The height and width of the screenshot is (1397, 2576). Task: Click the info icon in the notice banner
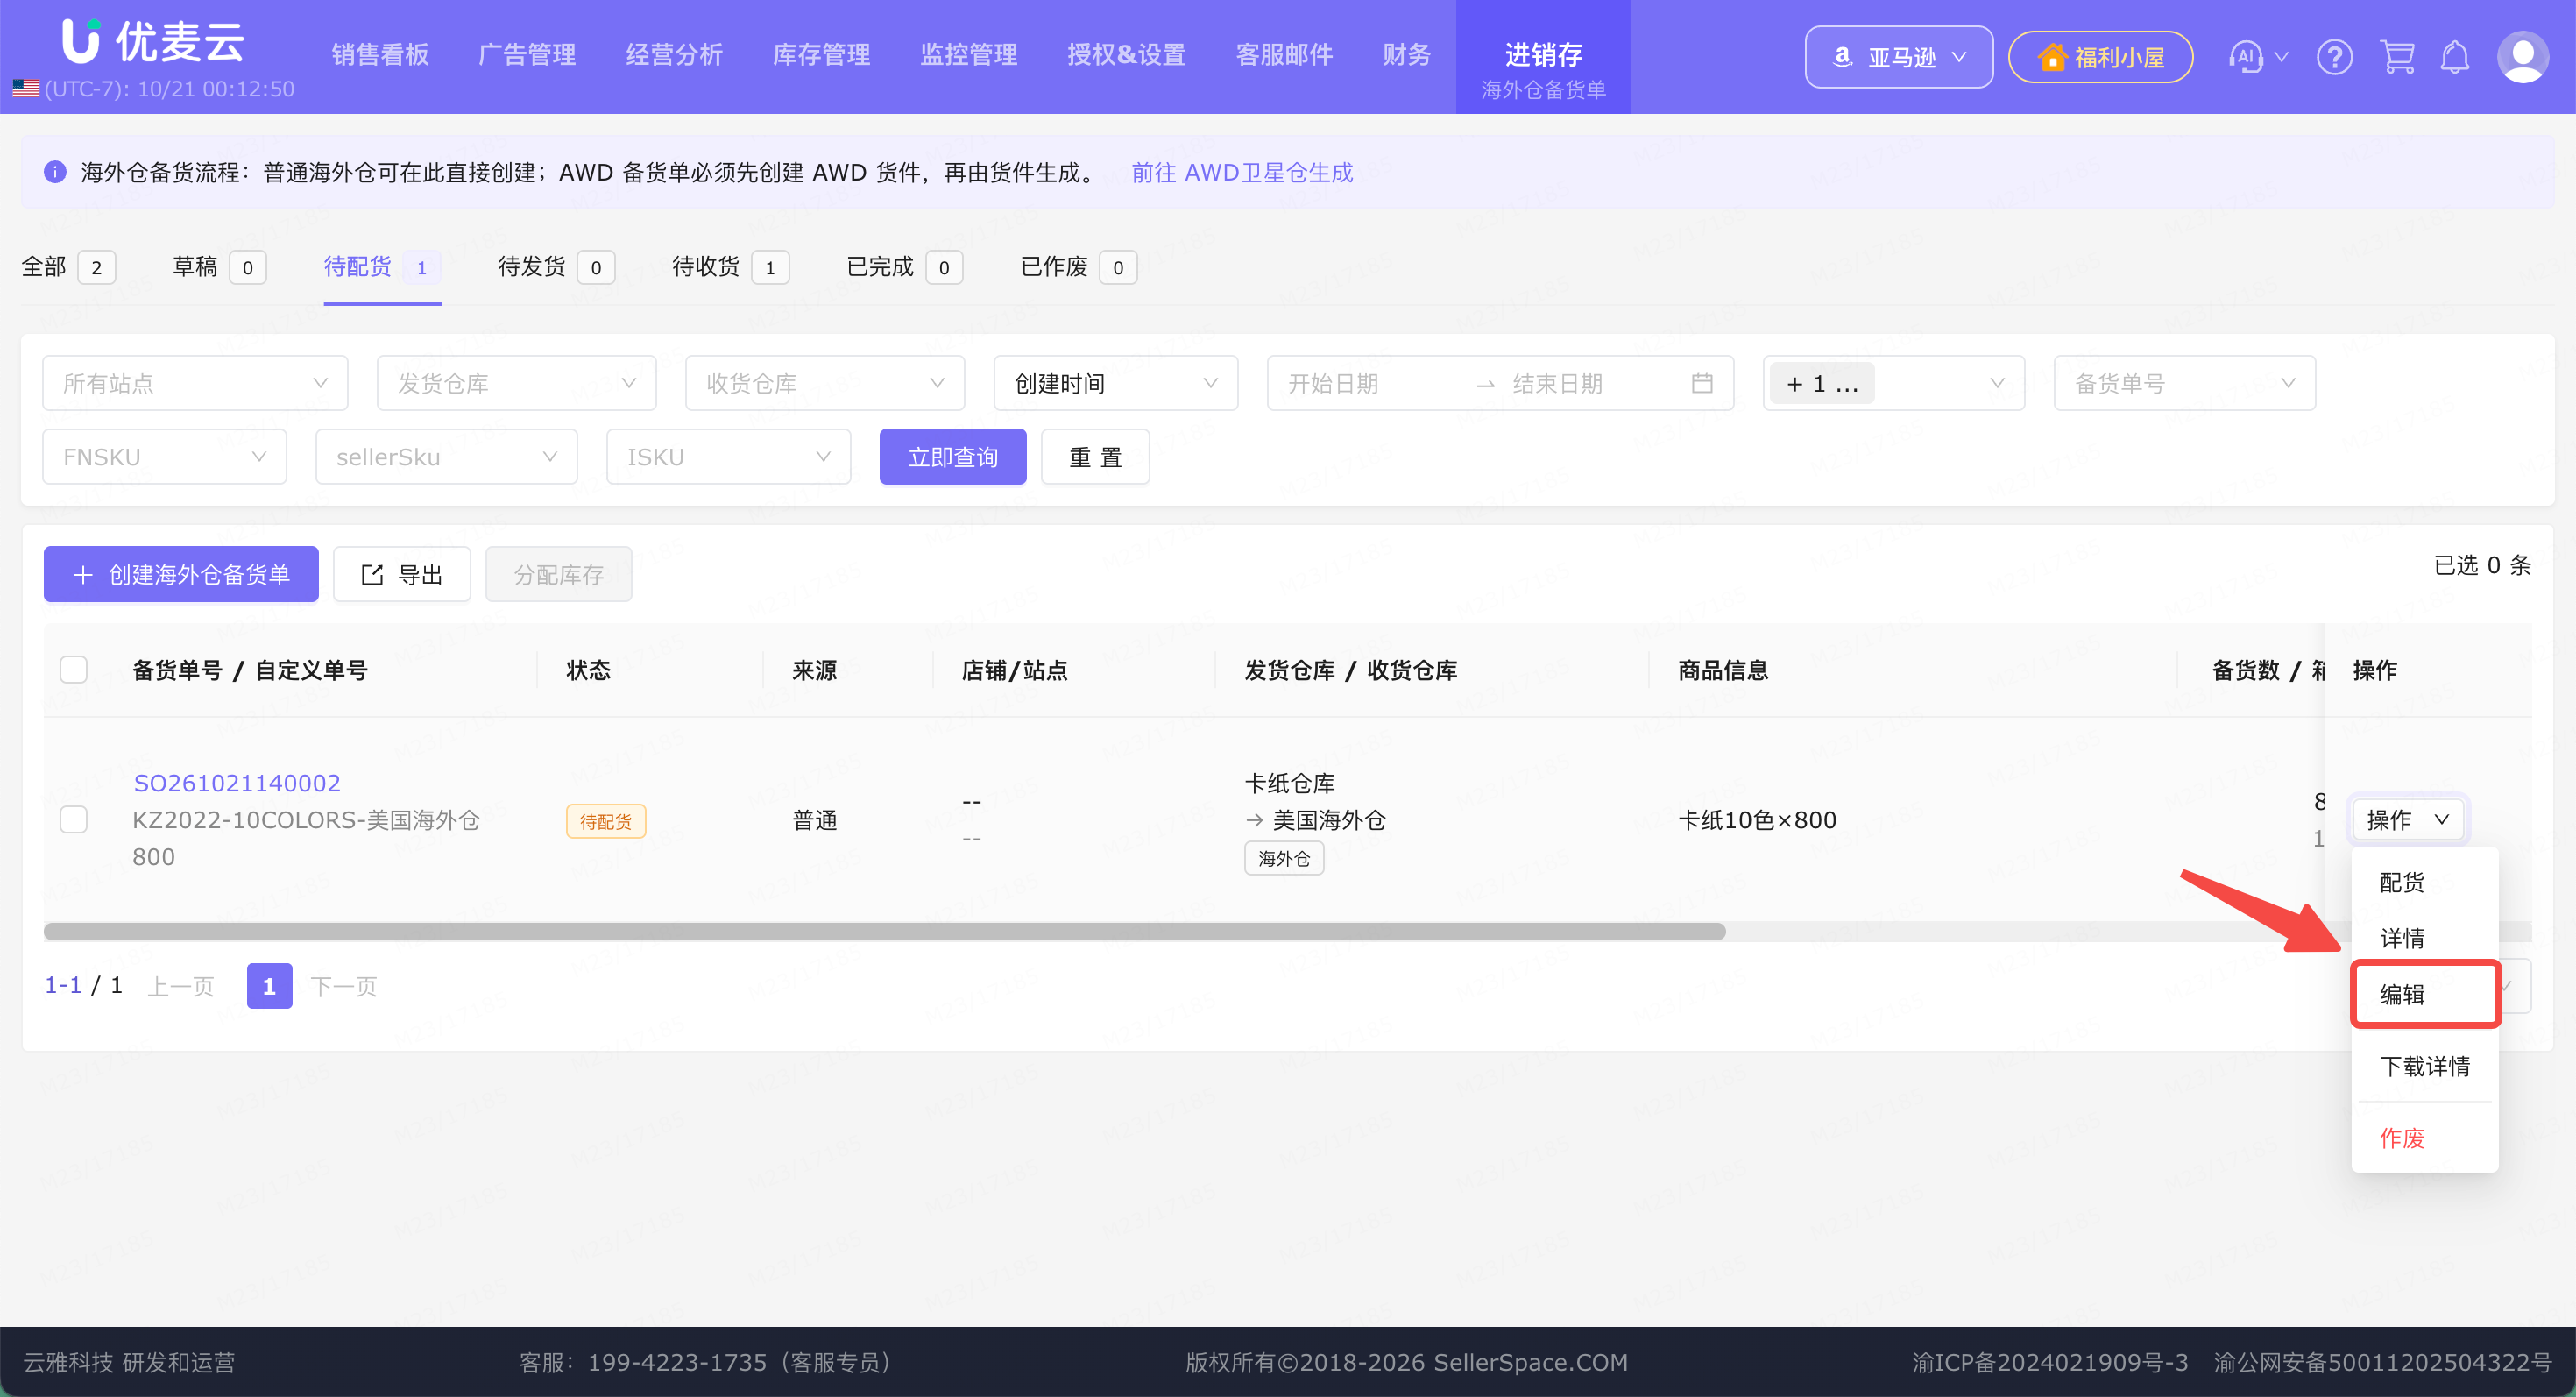55,172
